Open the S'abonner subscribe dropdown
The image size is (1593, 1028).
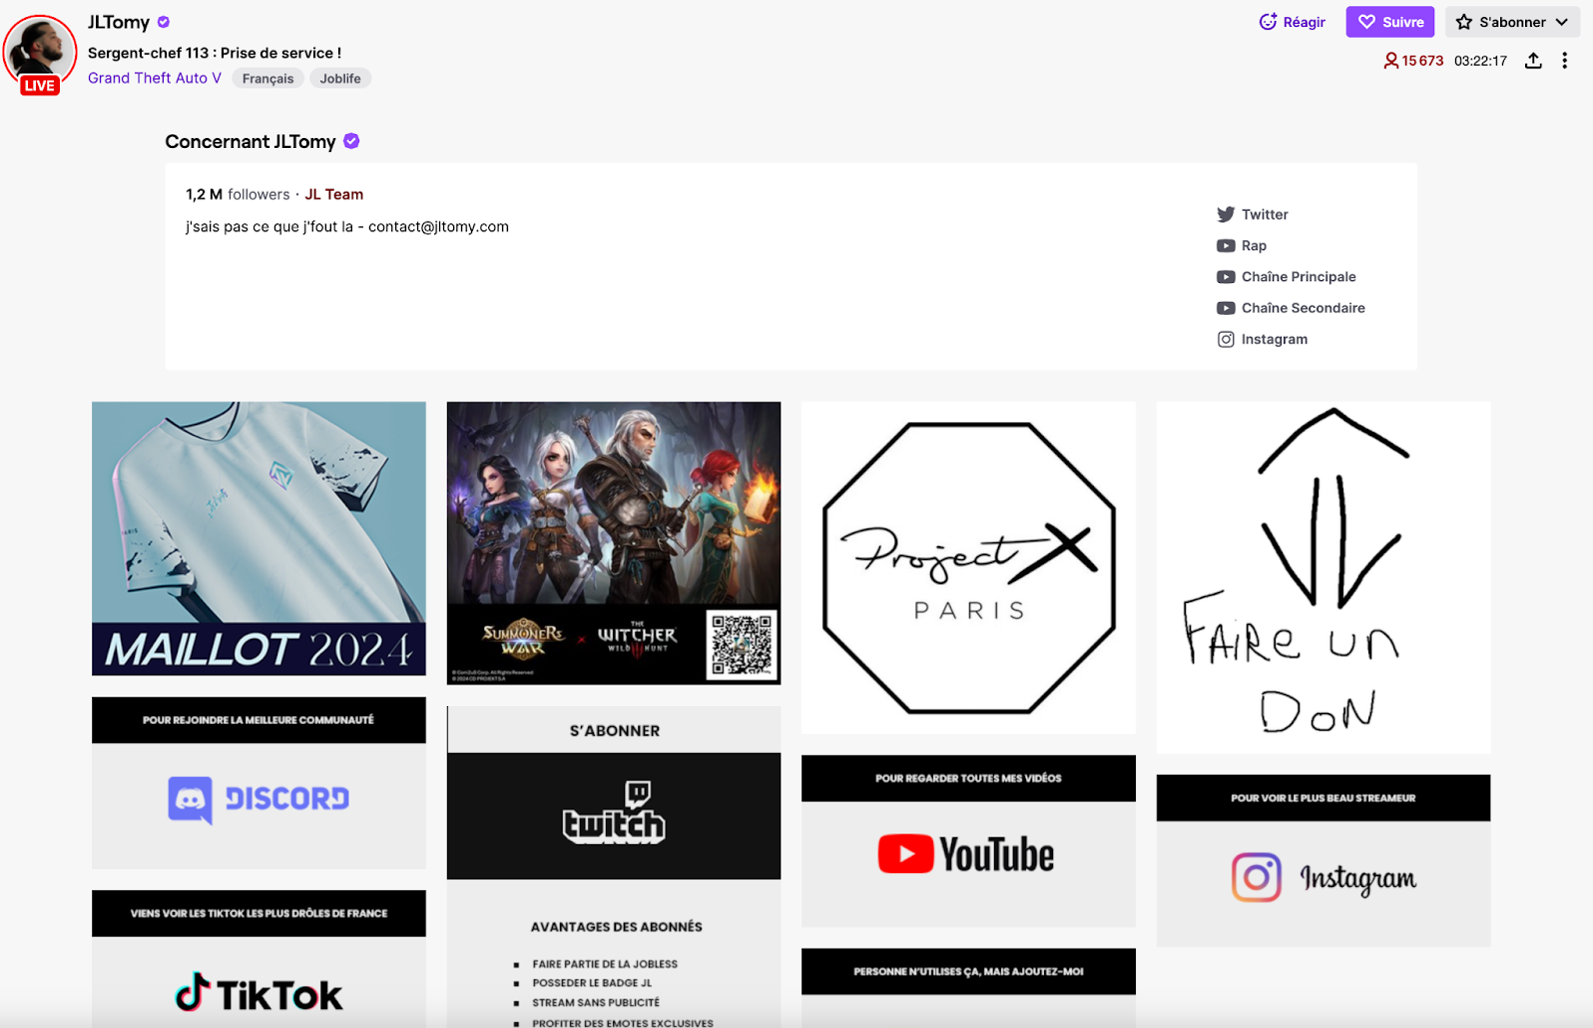pyautogui.click(x=1512, y=22)
